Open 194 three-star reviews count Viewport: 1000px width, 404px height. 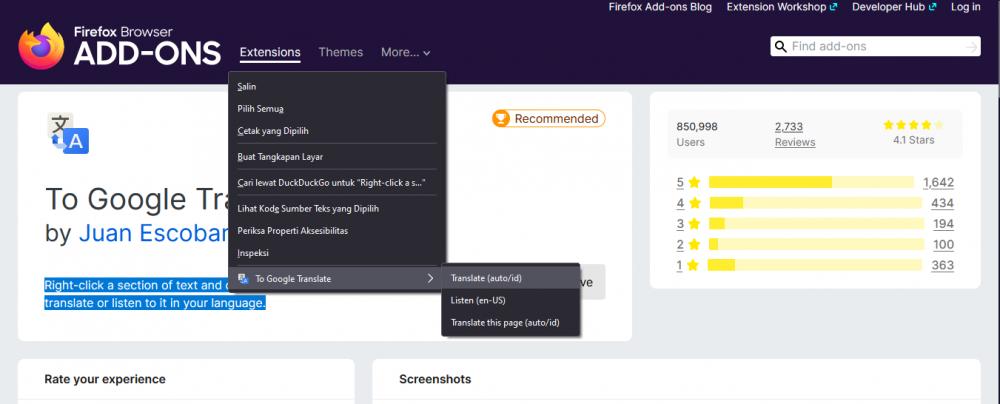943,223
